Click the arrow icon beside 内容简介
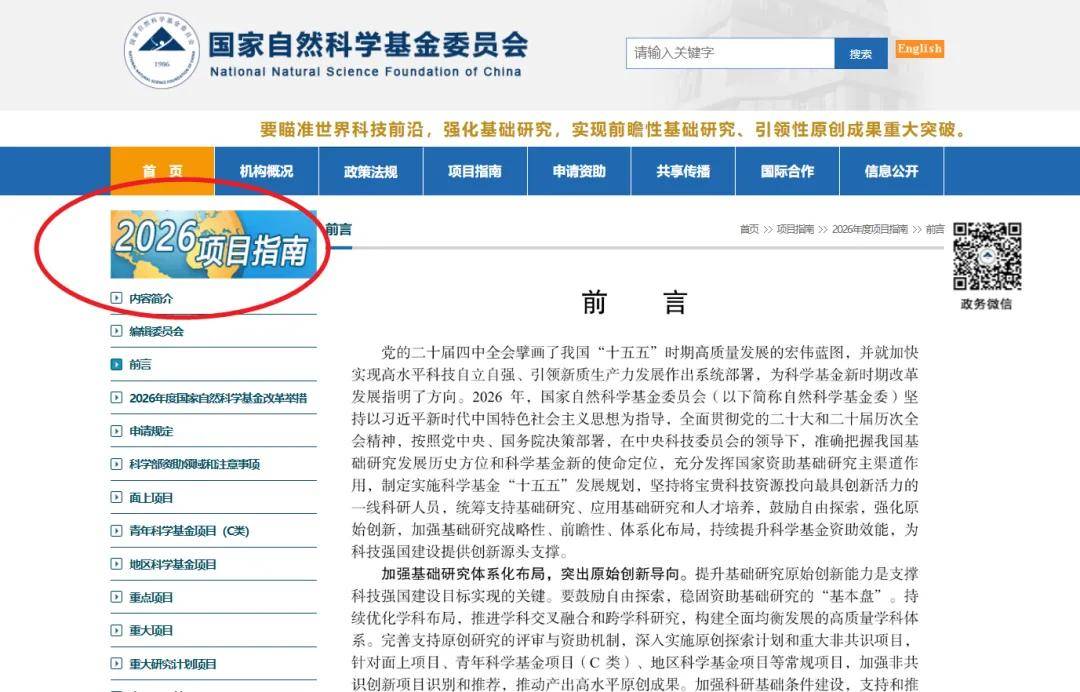Viewport: 1080px width, 692px height. (x=117, y=298)
